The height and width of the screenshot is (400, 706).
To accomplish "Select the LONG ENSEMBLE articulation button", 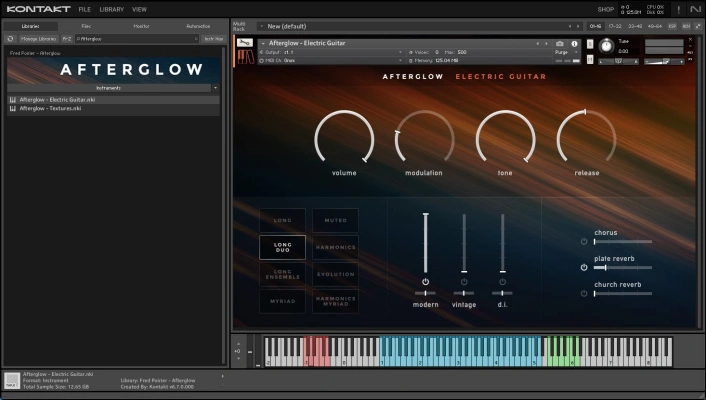I will coord(282,274).
